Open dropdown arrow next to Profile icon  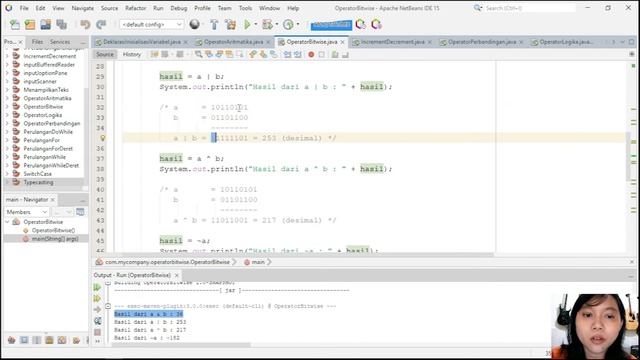coord(298,24)
